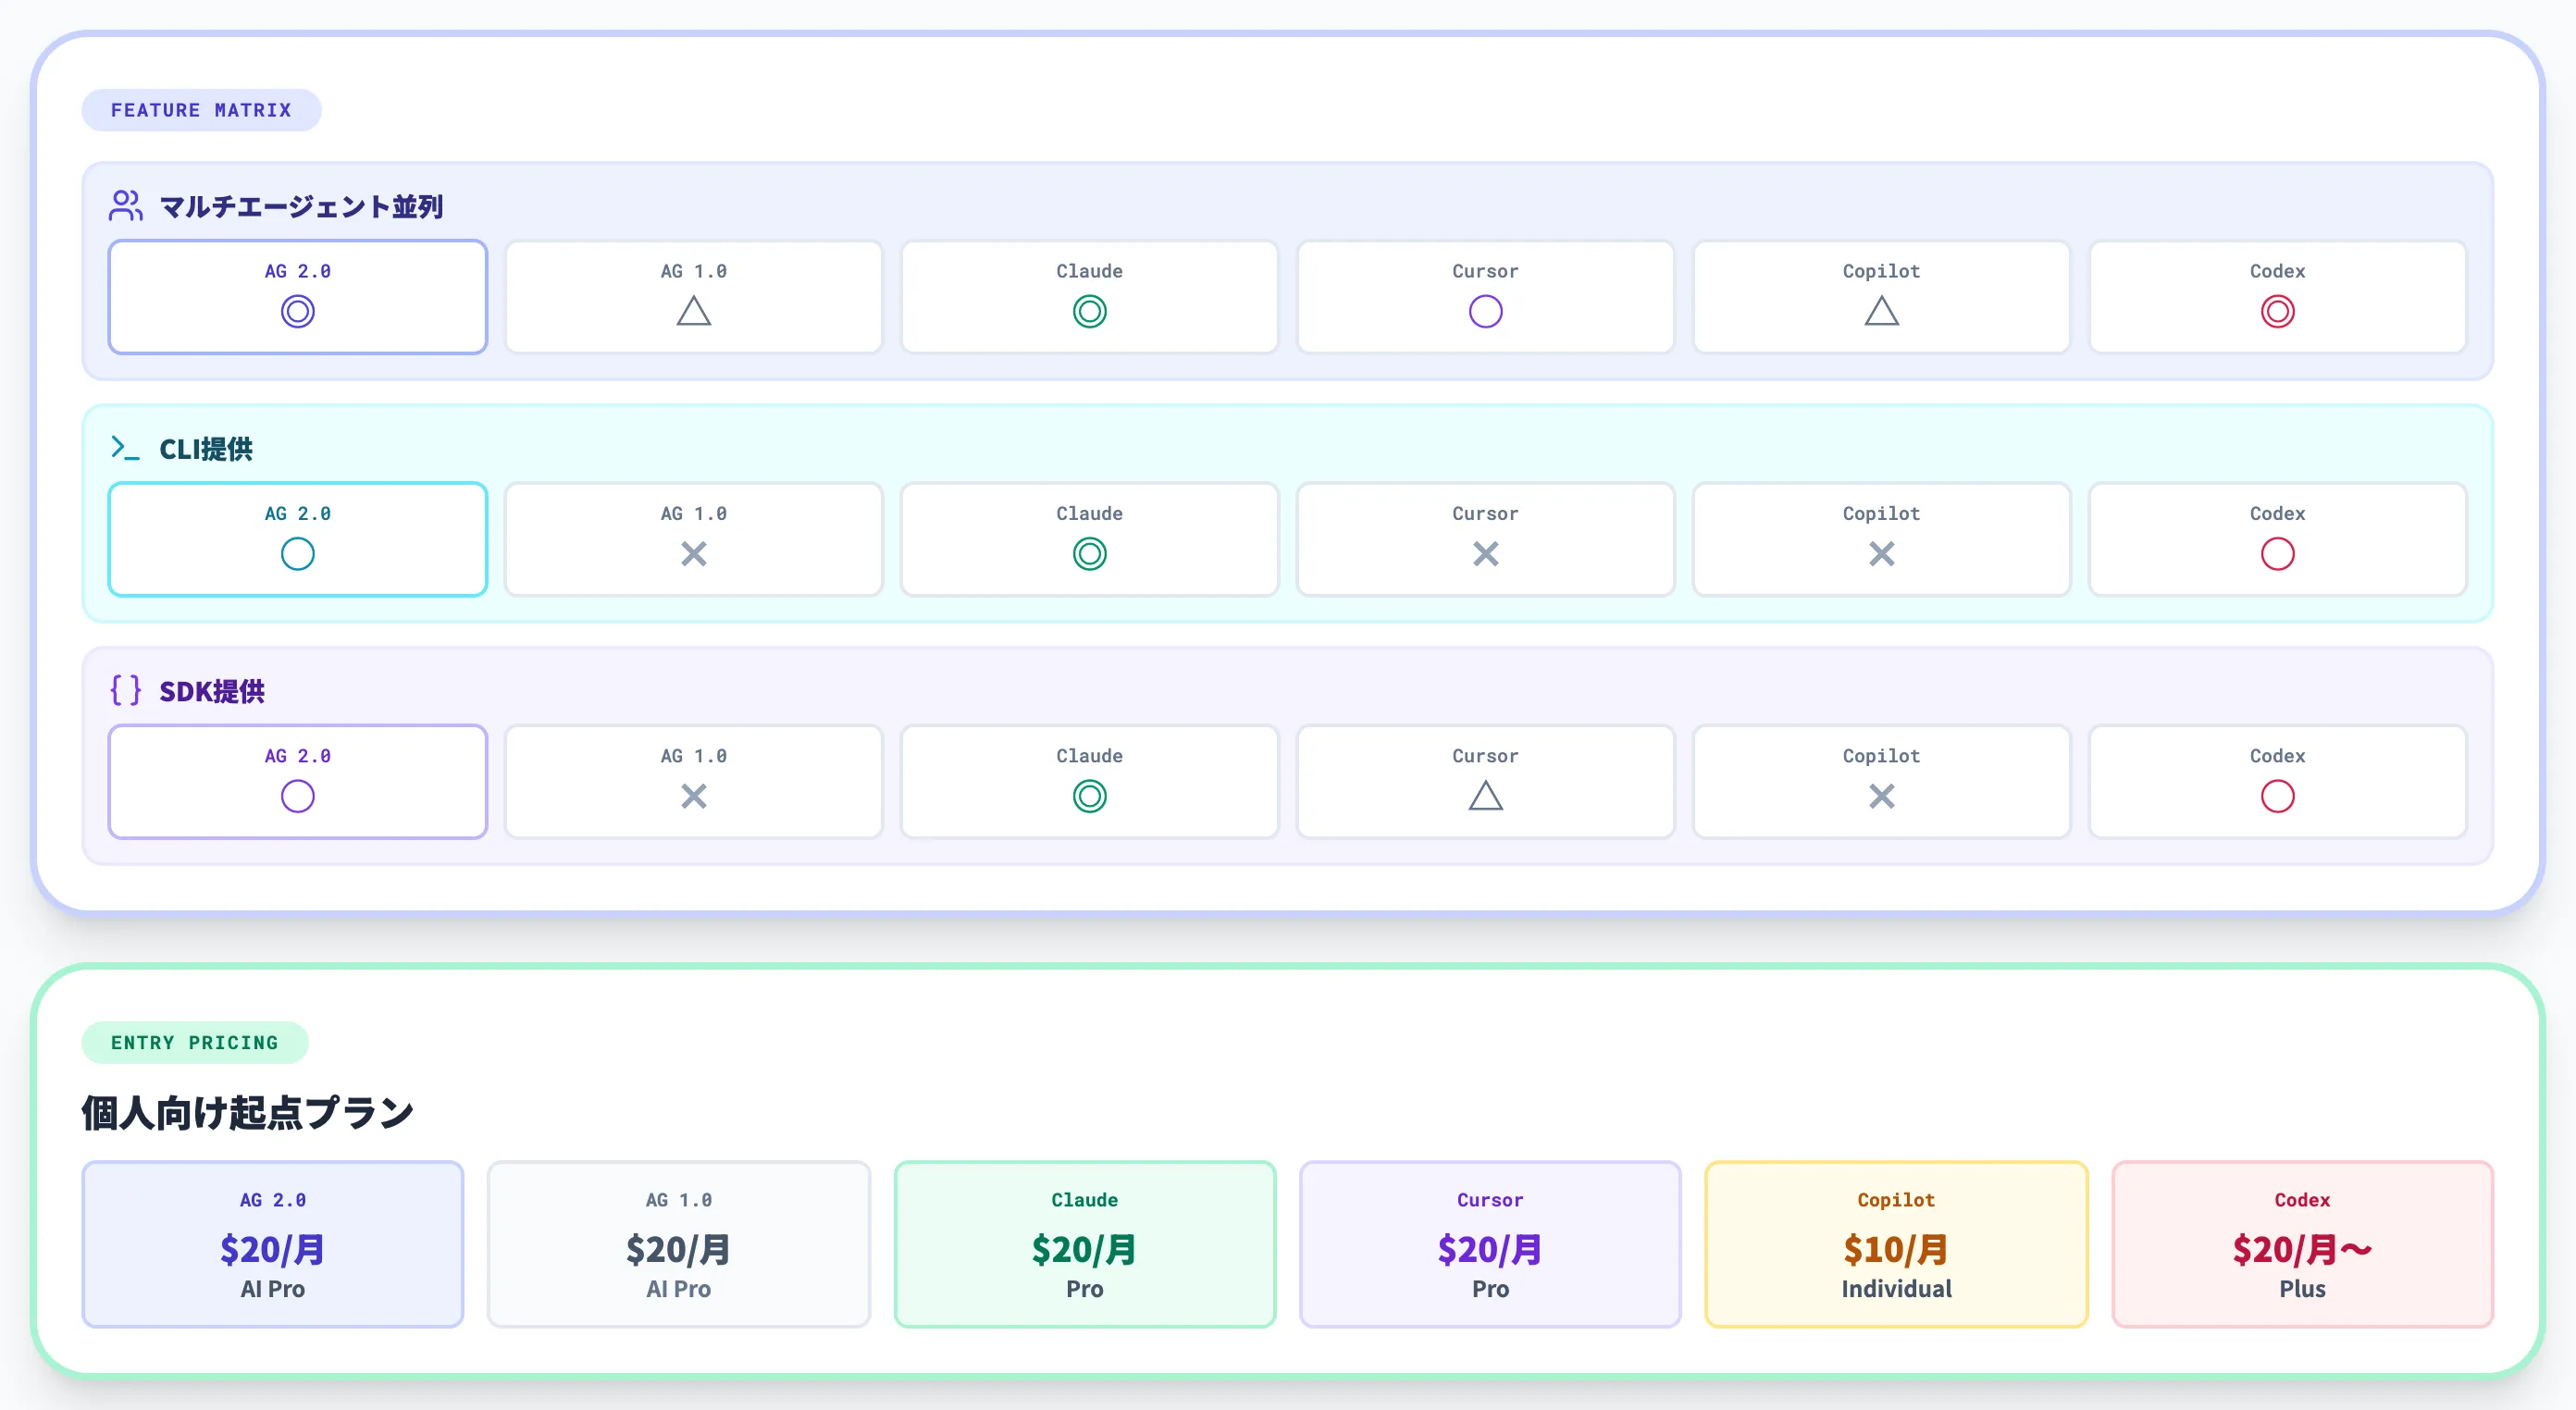2576x1410 pixels.
Task: Click the CLI提供 section title
Action: 206,449
